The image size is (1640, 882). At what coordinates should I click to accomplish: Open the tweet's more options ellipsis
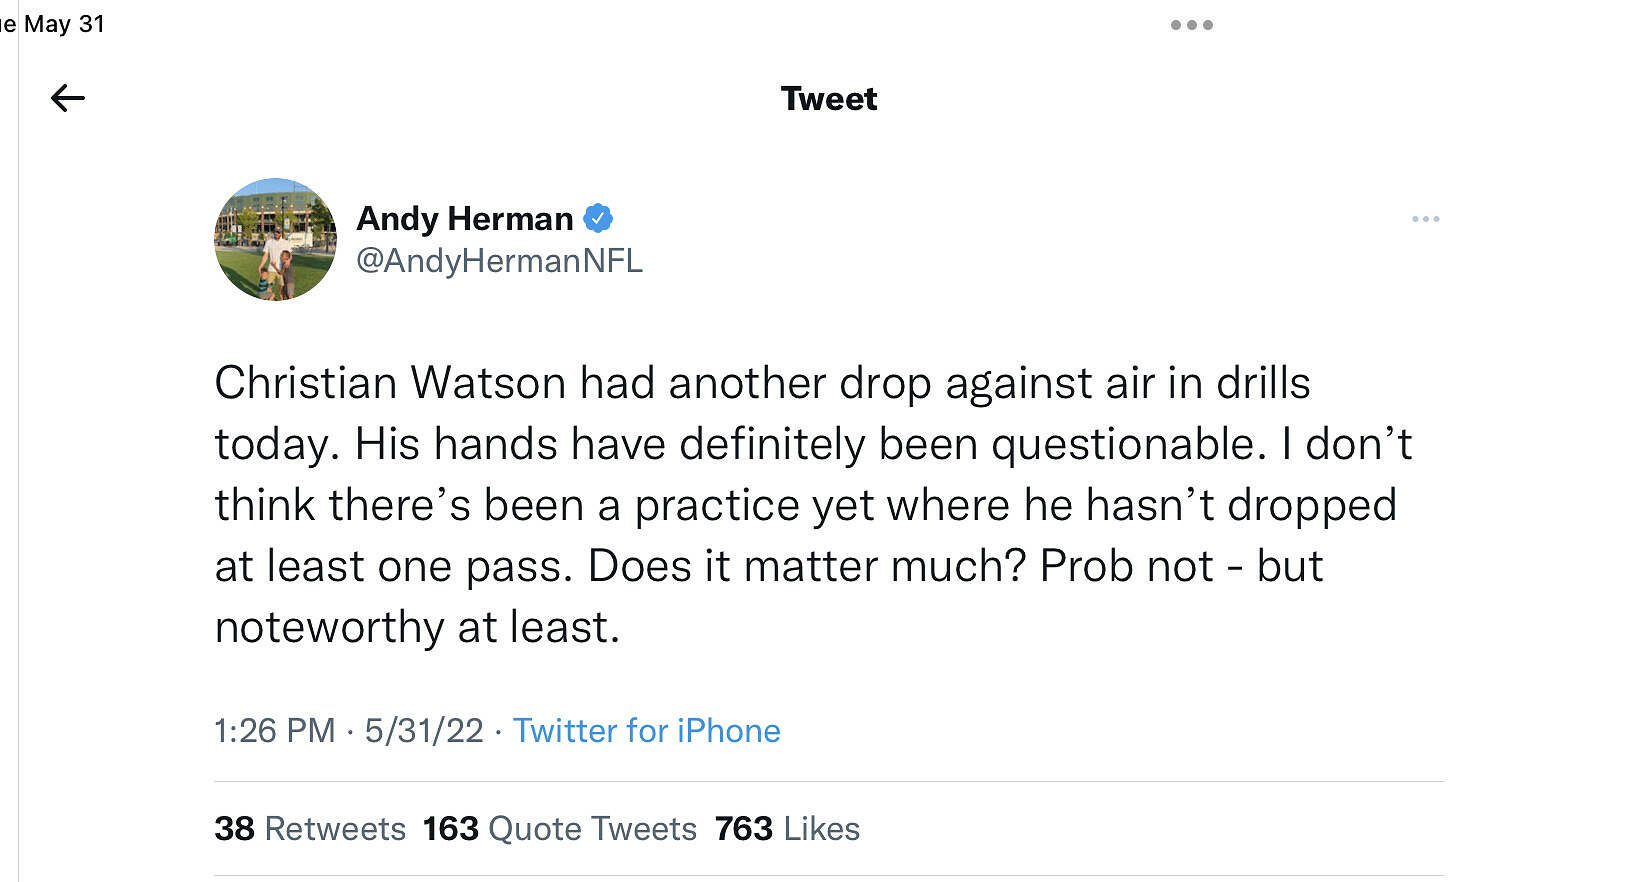pos(1425,219)
